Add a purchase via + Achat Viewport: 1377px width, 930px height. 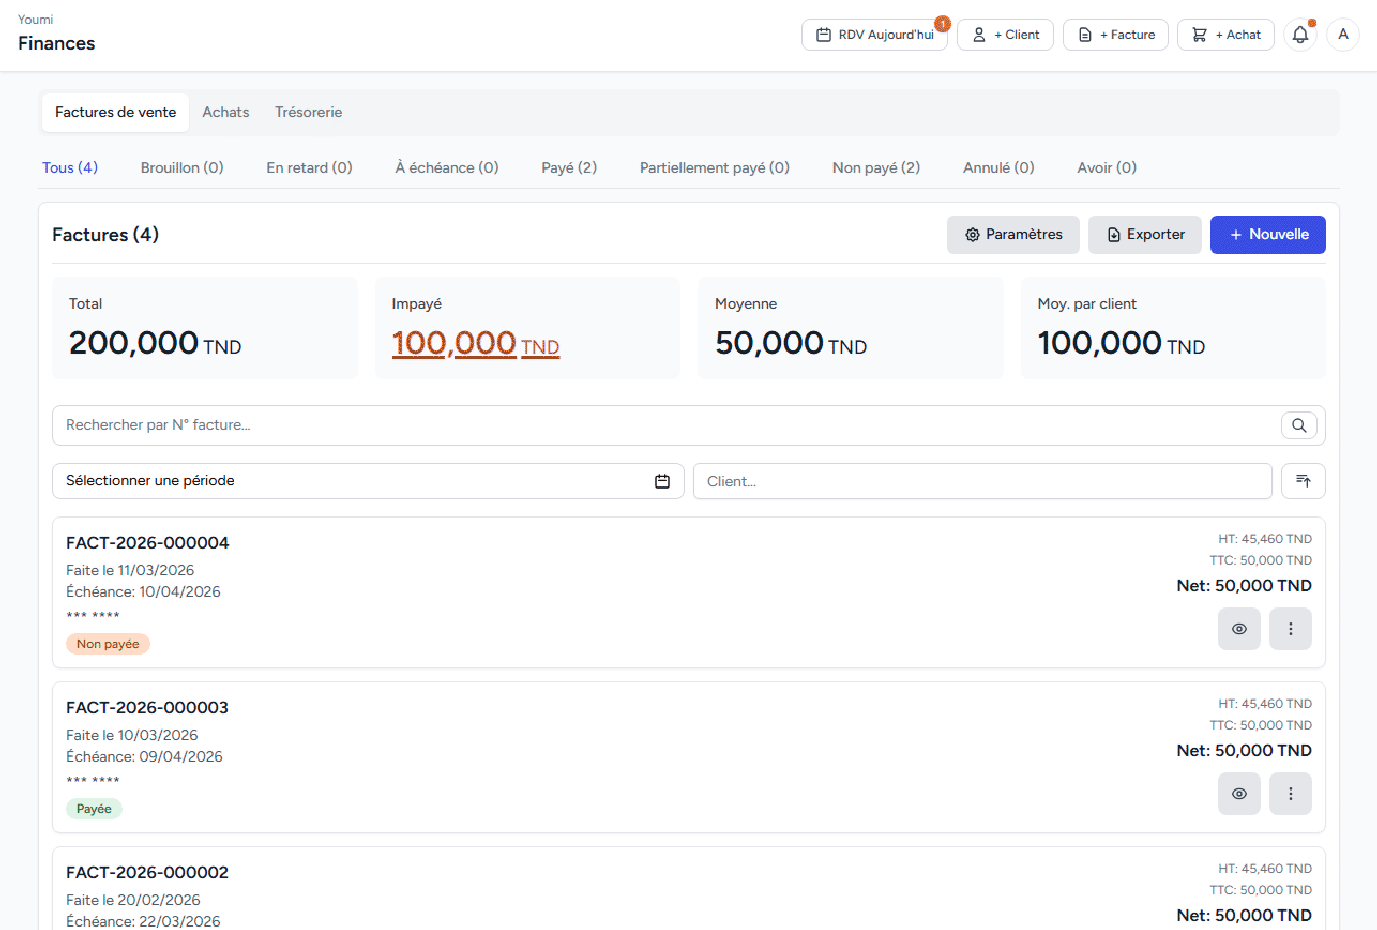pos(1225,35)
